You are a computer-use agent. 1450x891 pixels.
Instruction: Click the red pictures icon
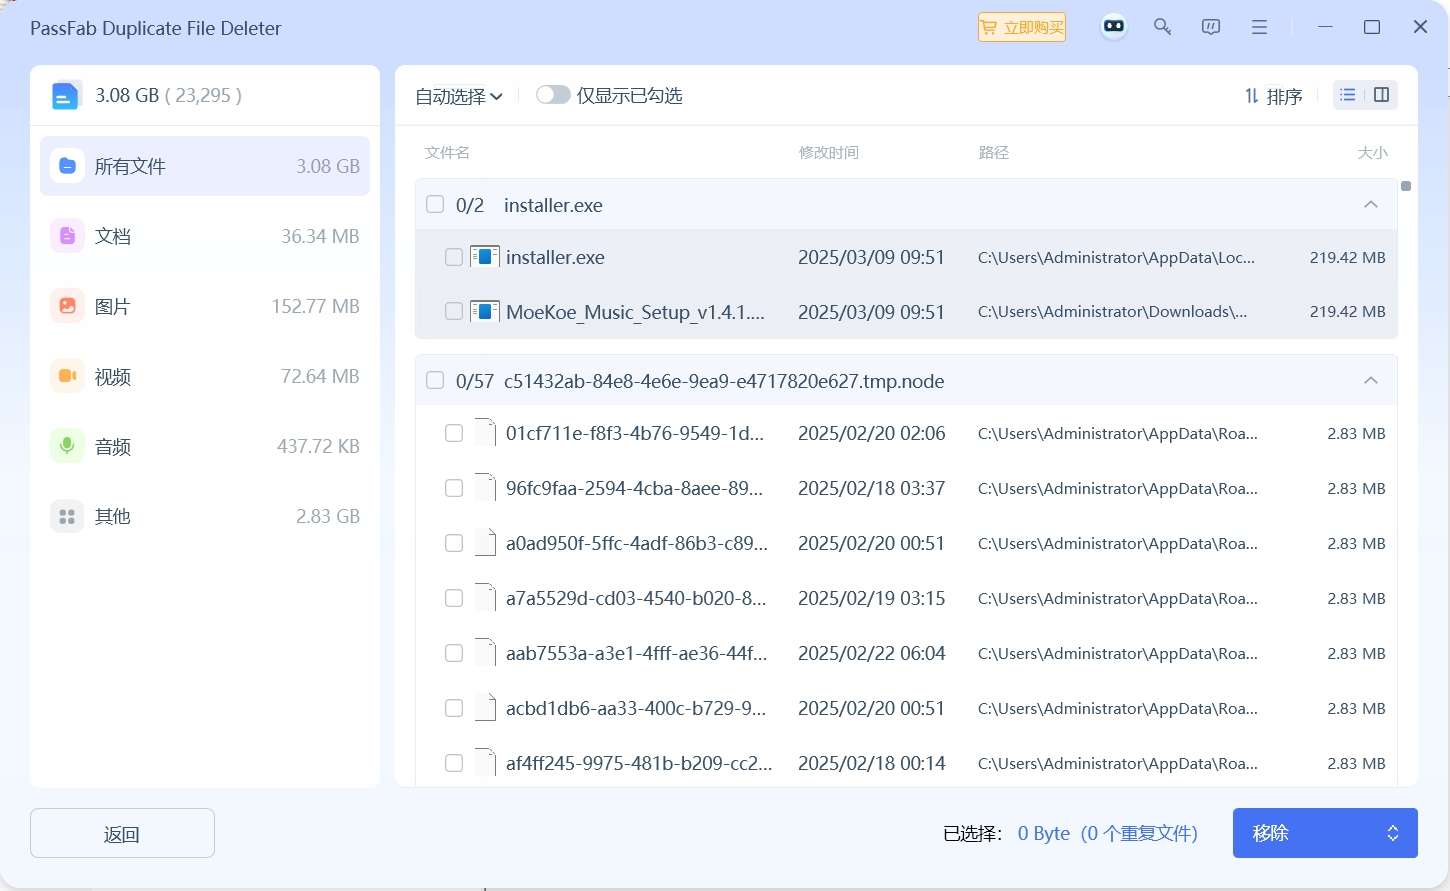67,306
